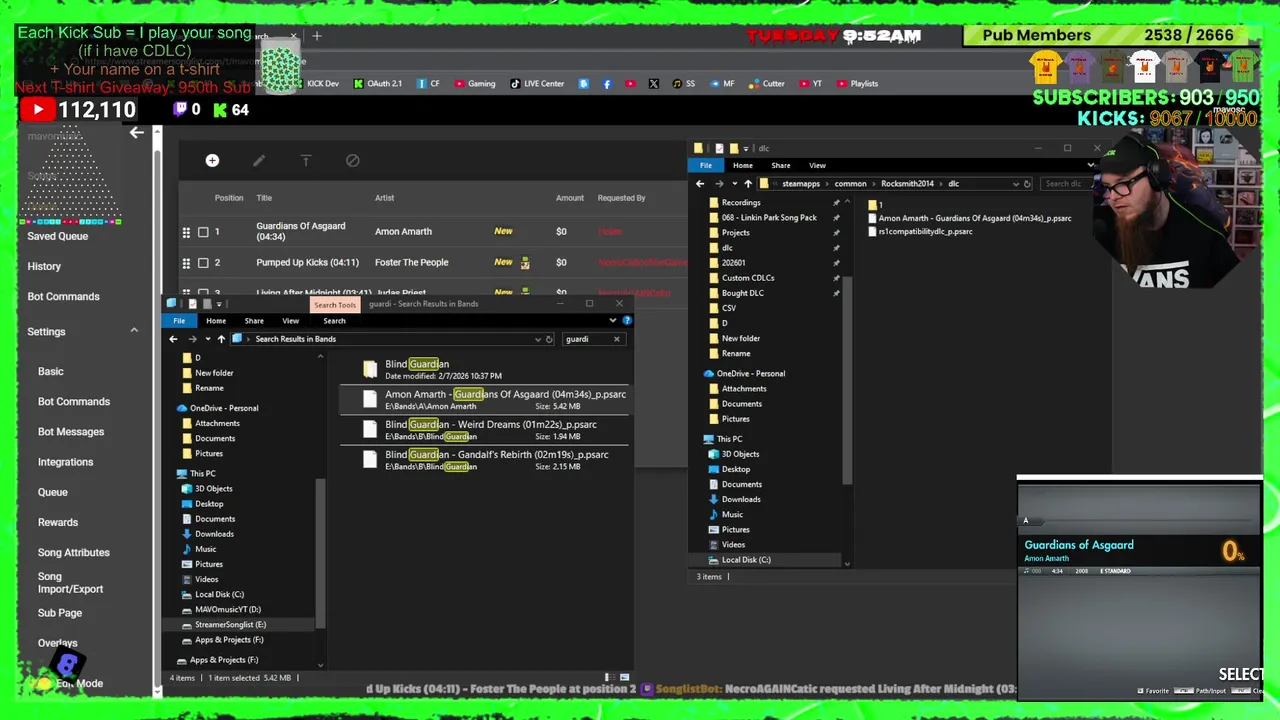
Task: Click the Search dlc input field
Action: [x=1066, y=184]
